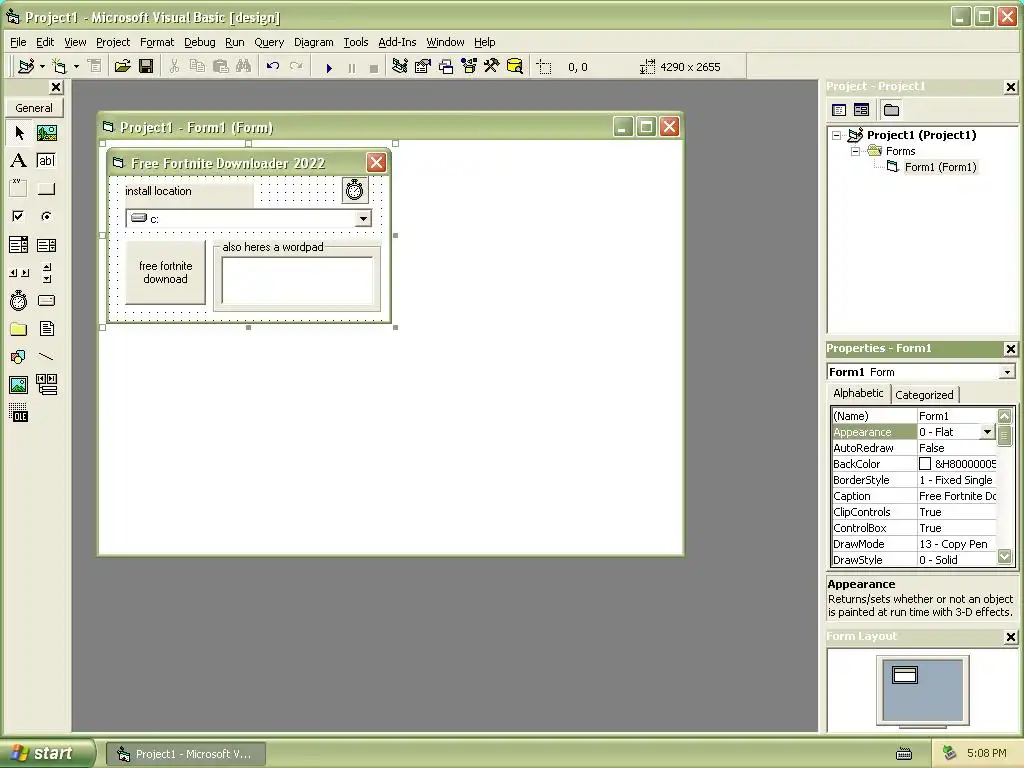The image size is (1024, 768).
Task: Open the Object Browser from the toolbar
Action: click(469, 66)
